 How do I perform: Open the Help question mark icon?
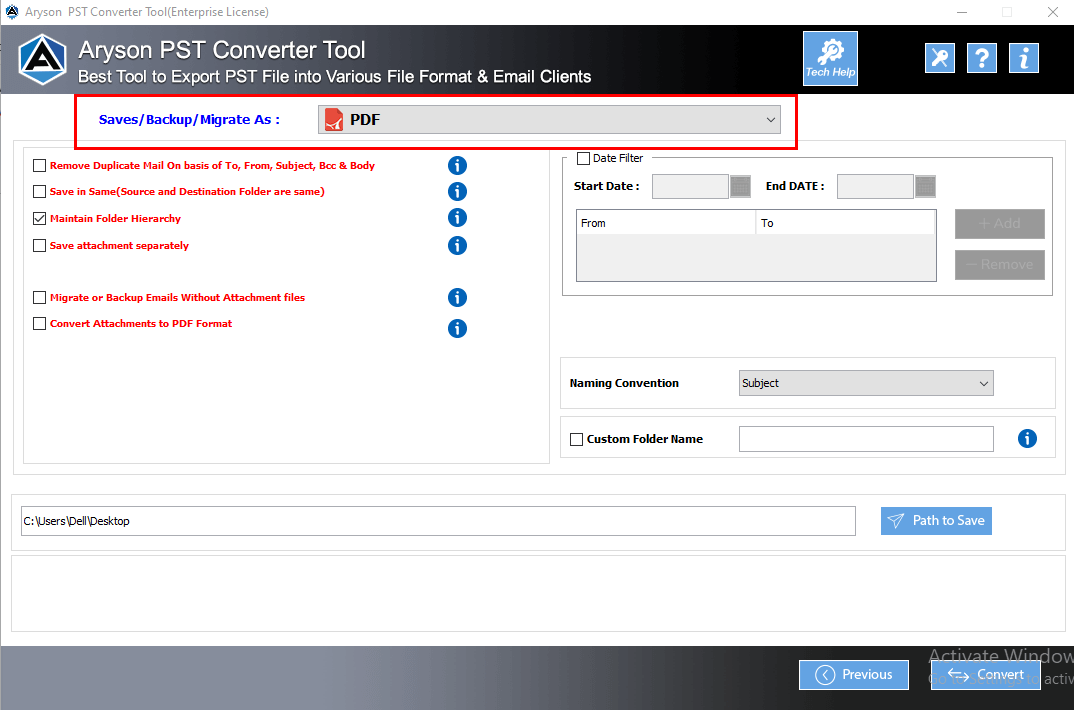click(981, 58)
